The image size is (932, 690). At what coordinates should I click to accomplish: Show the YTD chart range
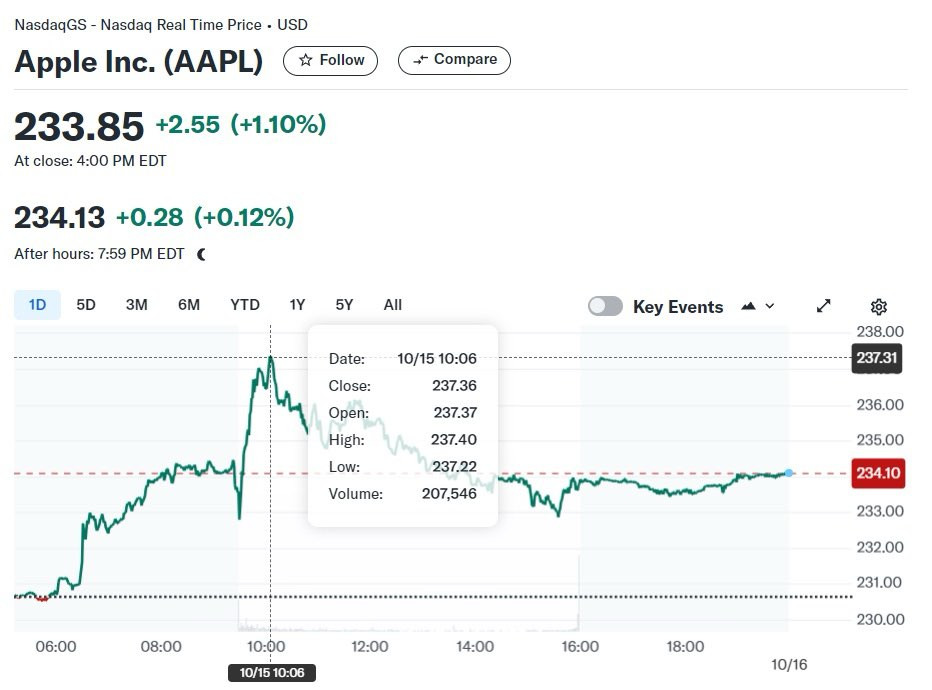click(x=245, y=305)
